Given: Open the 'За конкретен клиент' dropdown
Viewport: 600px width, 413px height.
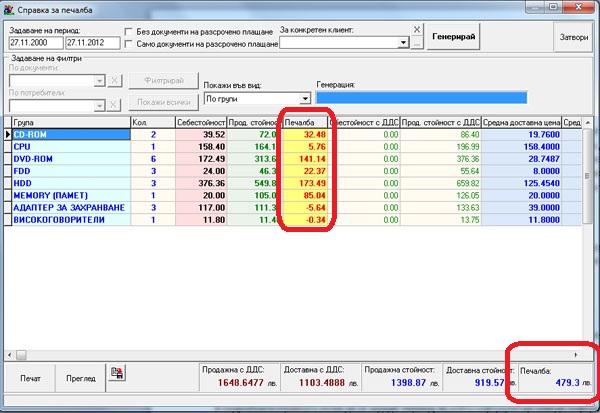Looking at the screenshot, I should tap(404, 44).
